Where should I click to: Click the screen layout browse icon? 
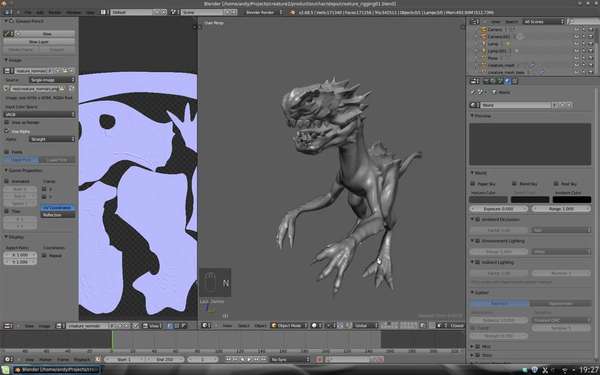coord(104,12)
